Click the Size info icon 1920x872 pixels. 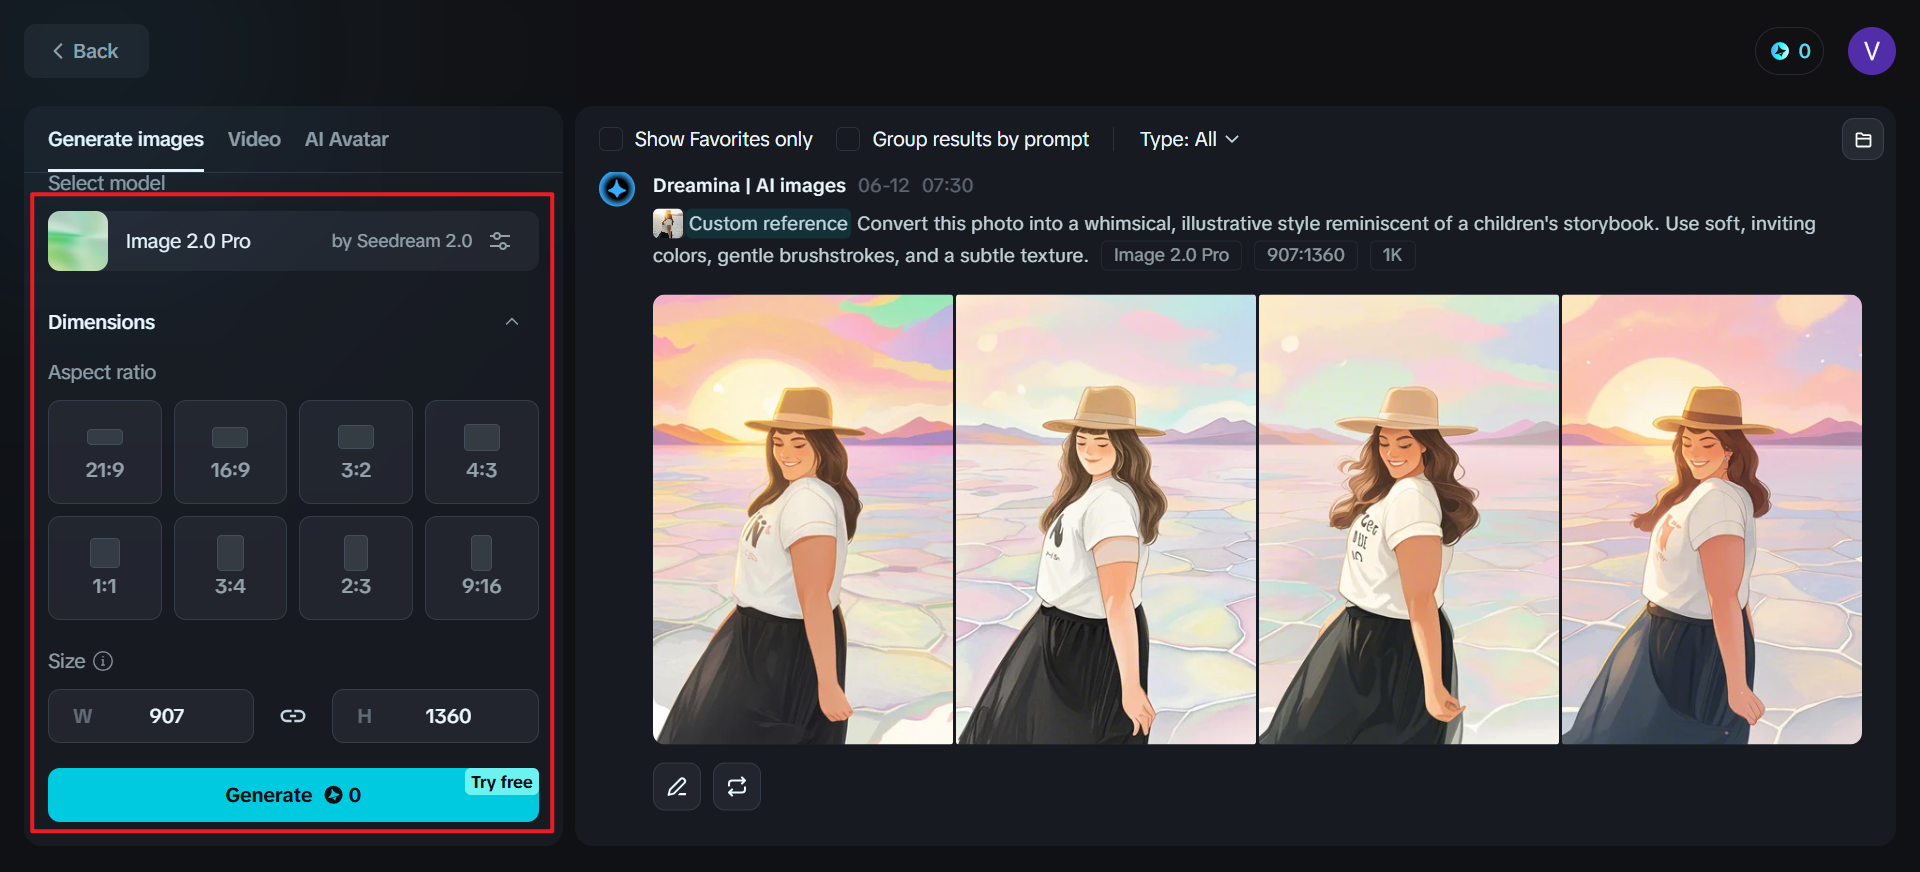103,661
